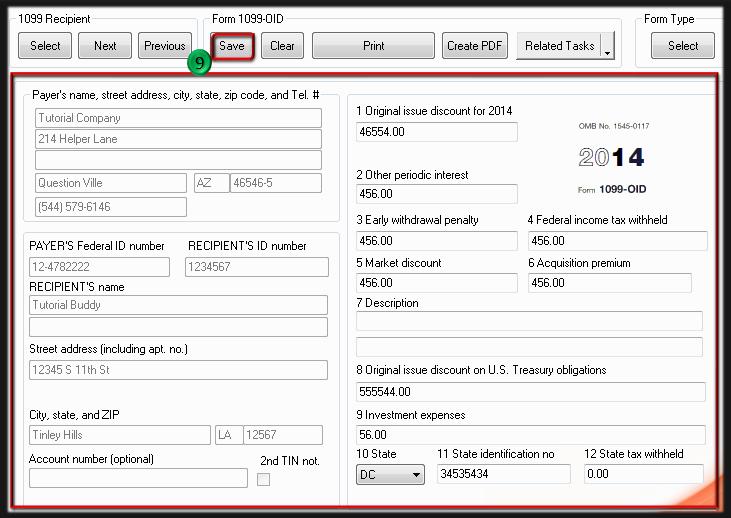The image size is (731, 518).
Task: Click the recipient zip field 12567
Action: [x=283, y=435]
